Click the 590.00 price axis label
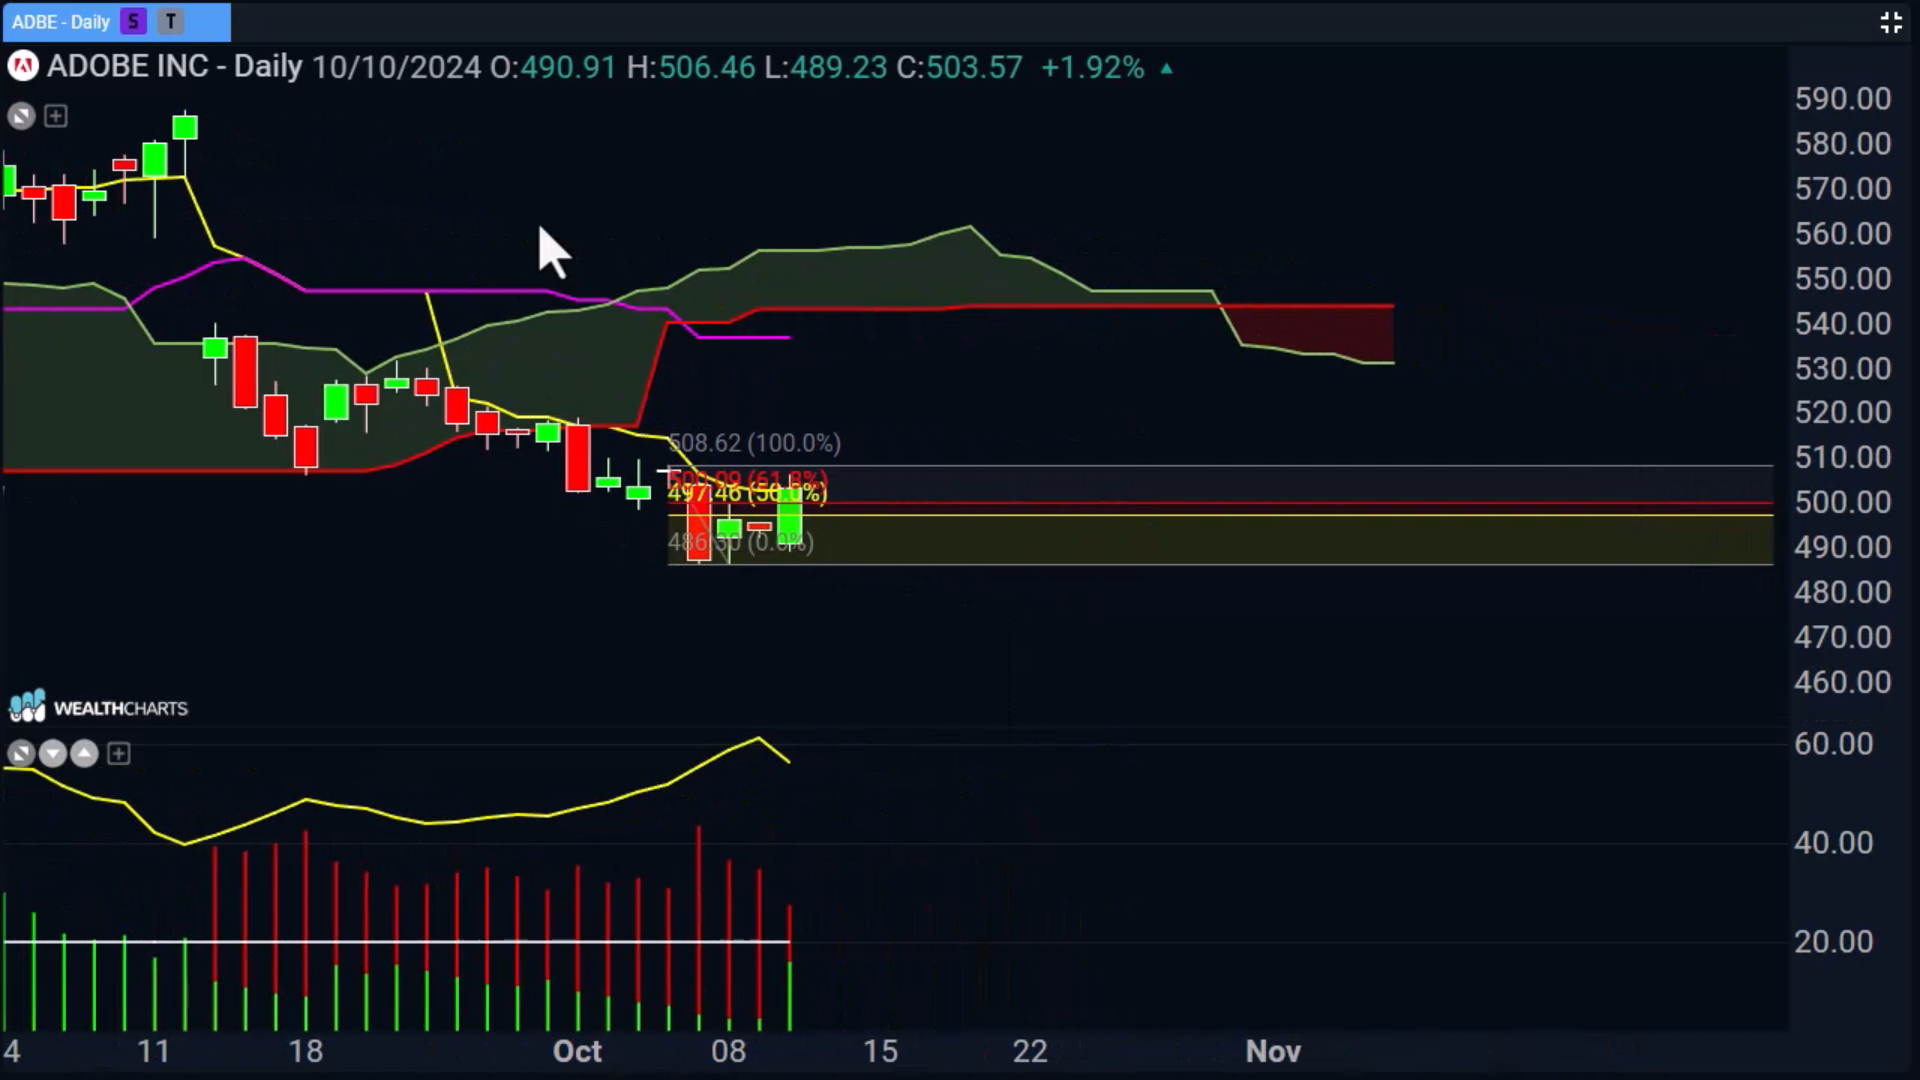Screen dimensions: 1920x1080 coord(1843,99)
